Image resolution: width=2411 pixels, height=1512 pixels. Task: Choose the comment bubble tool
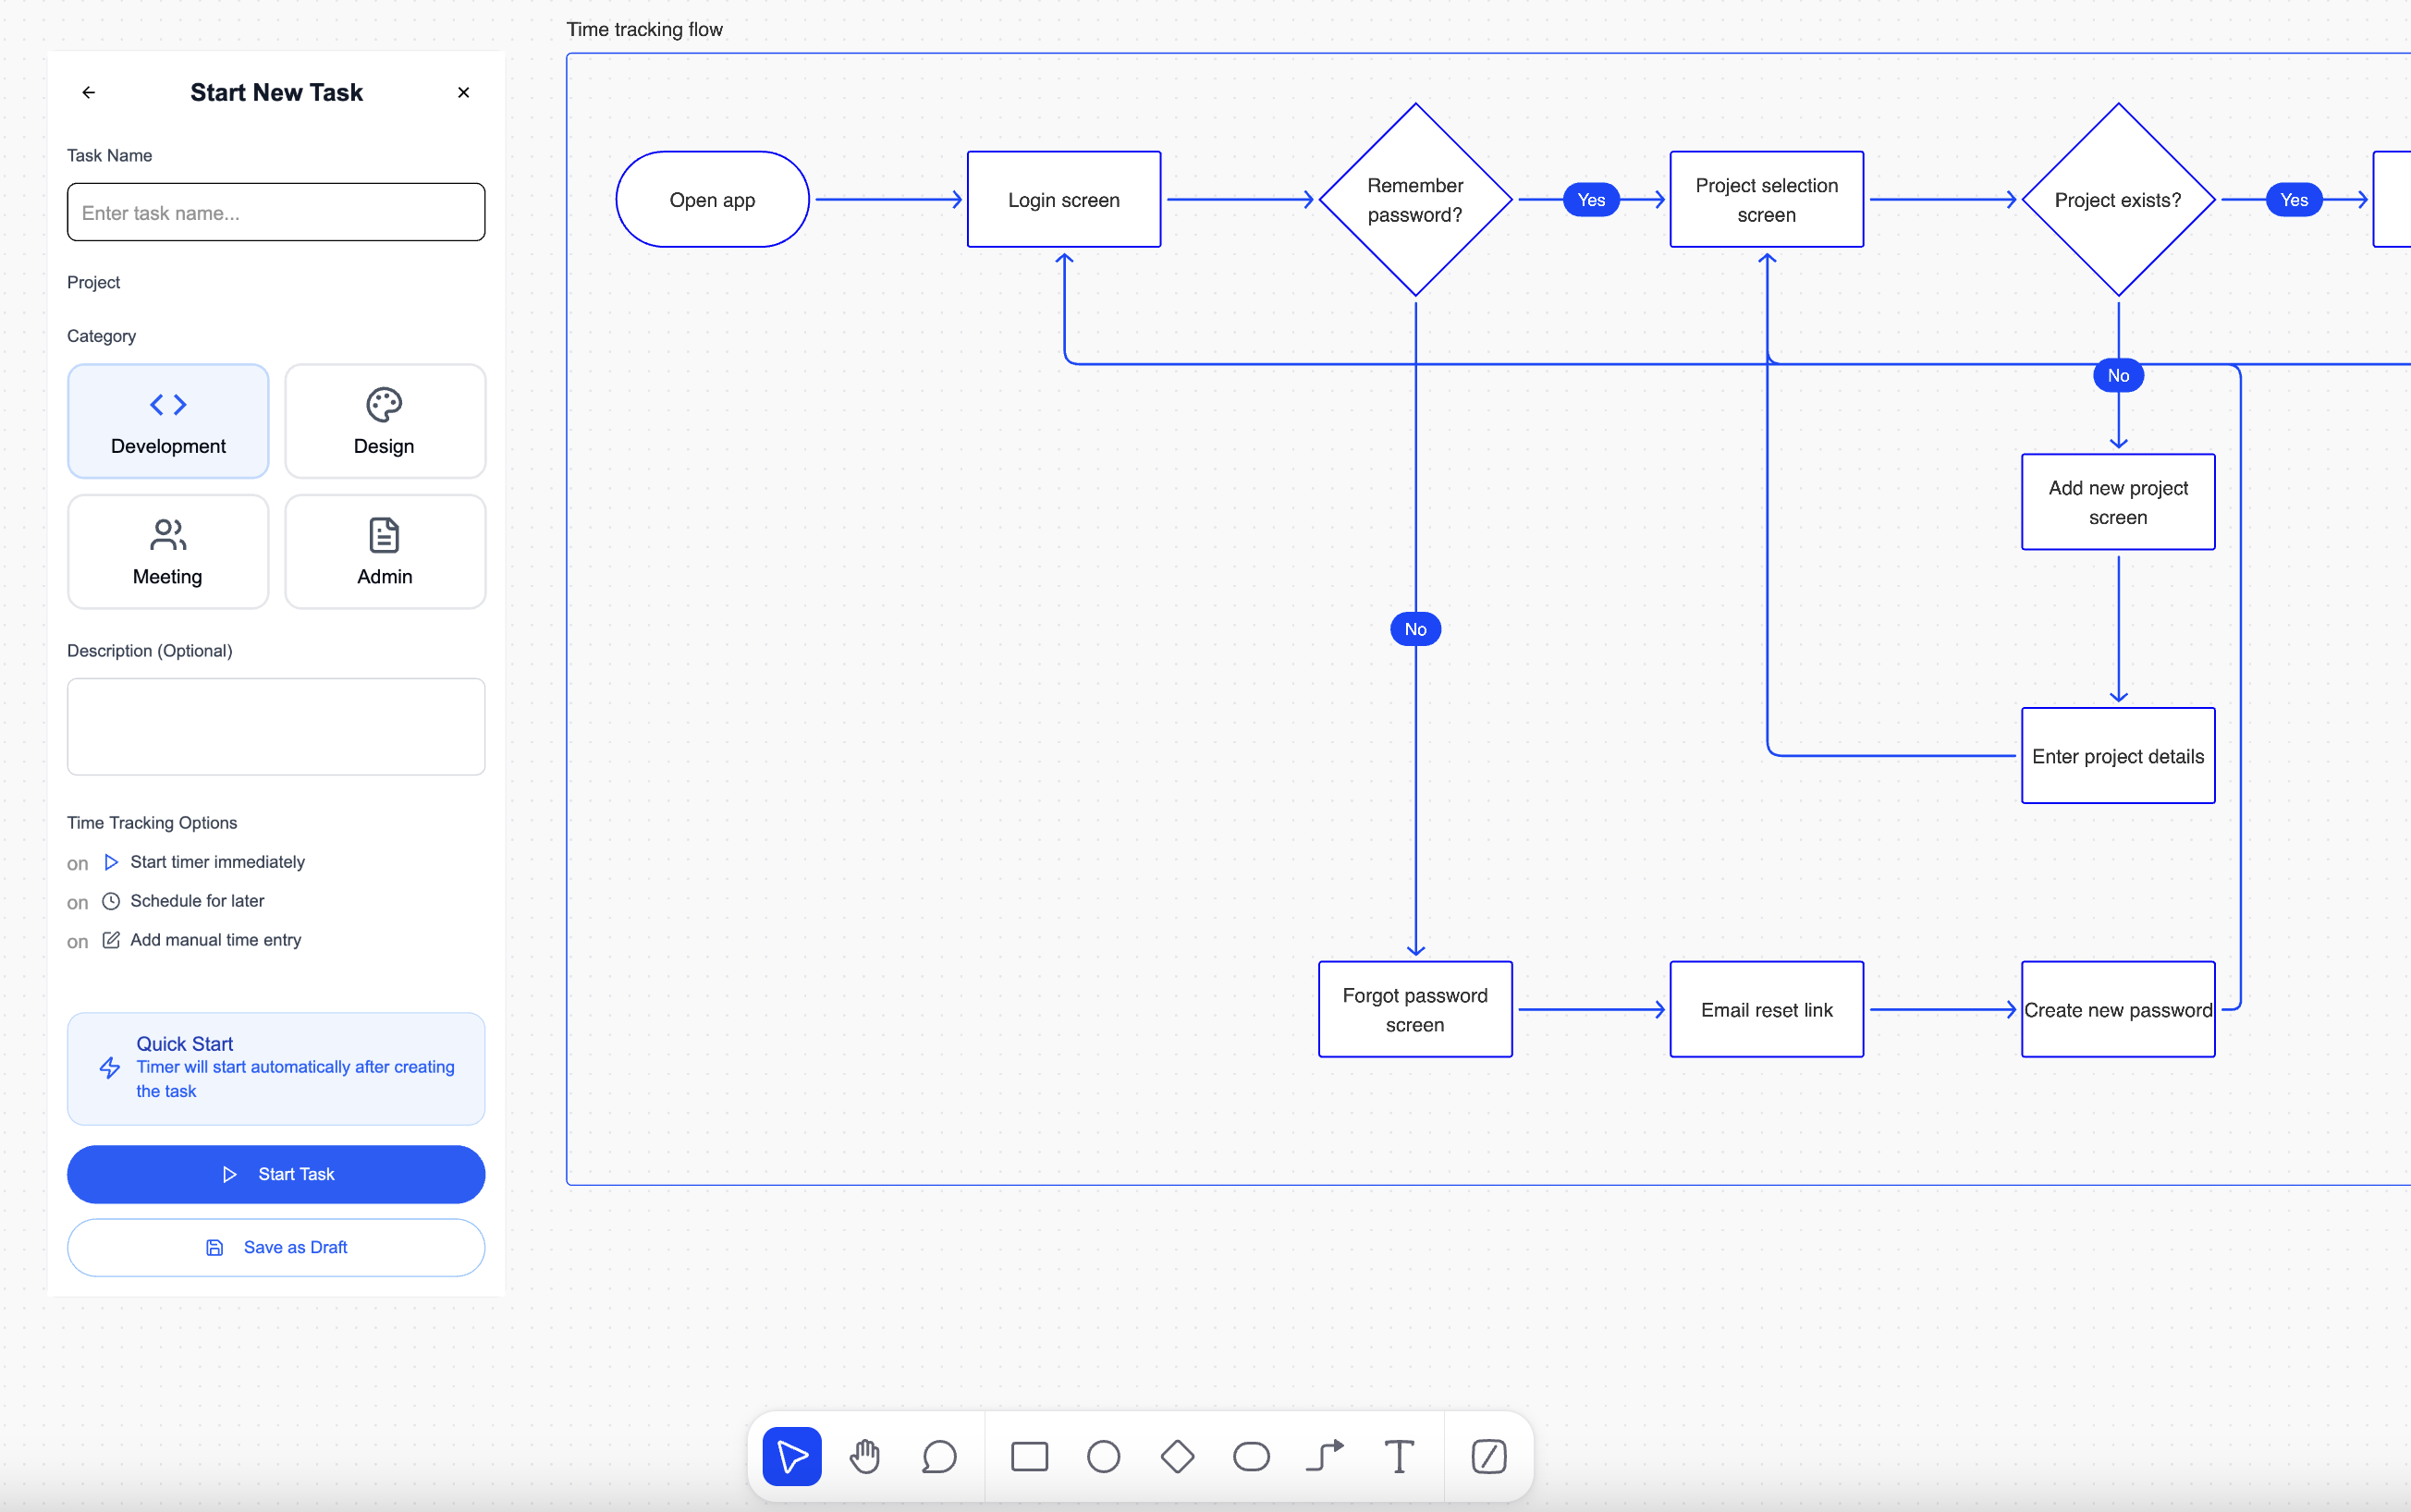pyautogui.click(x=939, y=1456)
